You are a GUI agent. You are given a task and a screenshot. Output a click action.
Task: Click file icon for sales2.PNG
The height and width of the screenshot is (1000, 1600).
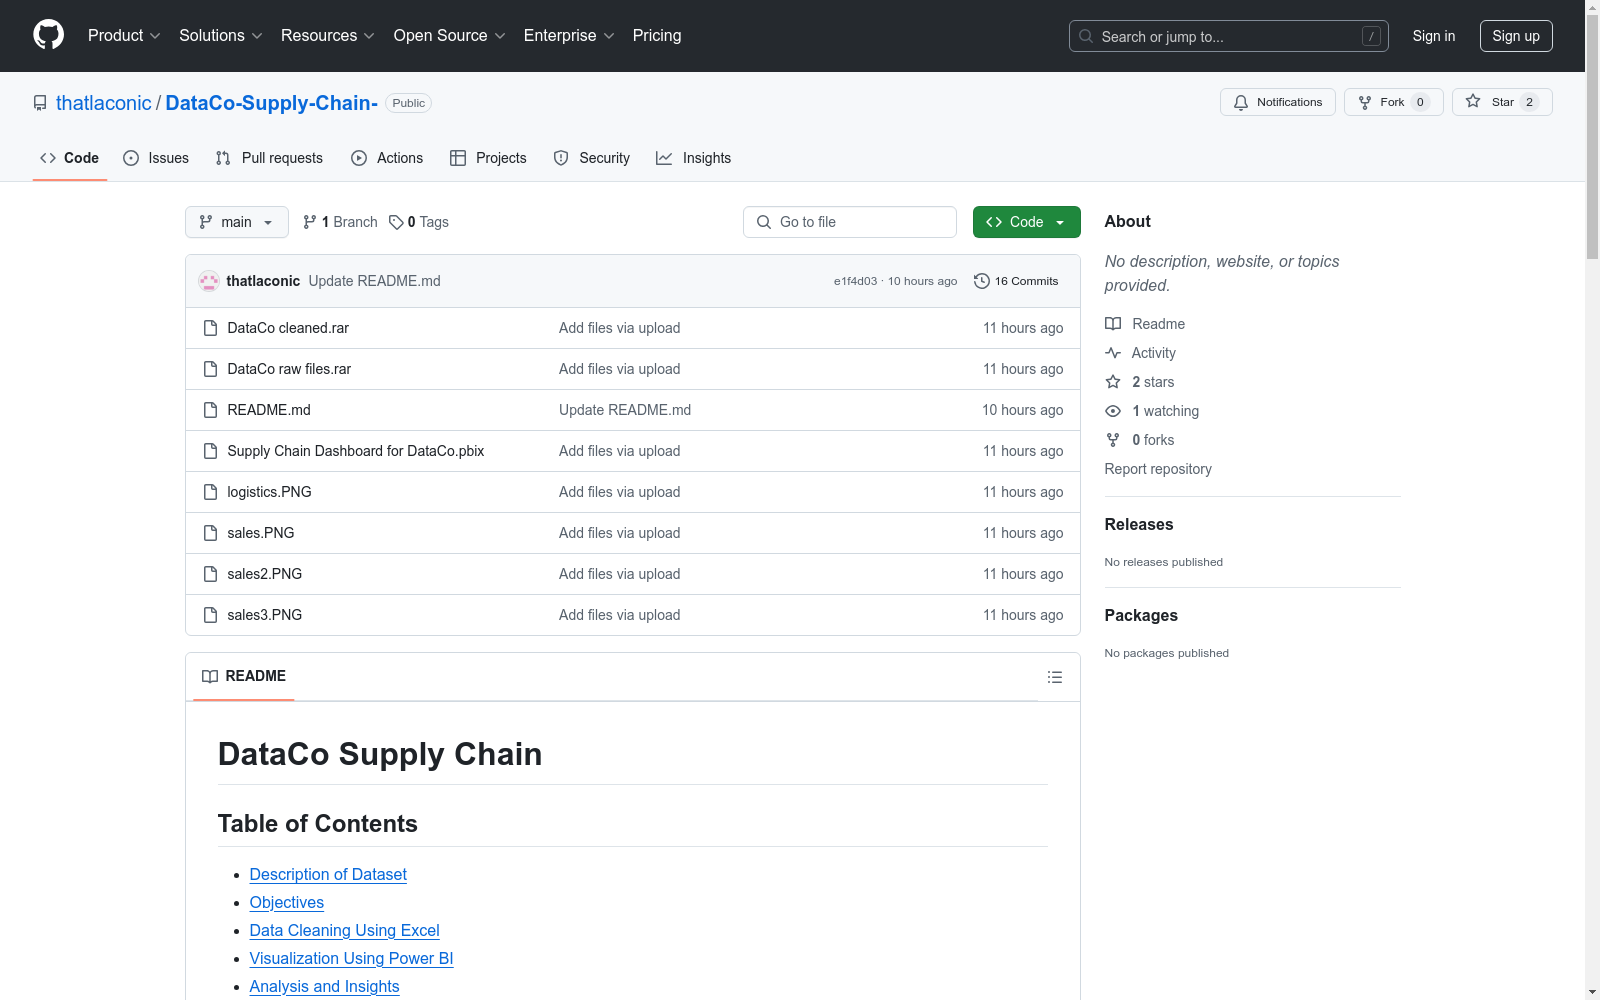[210, 574]
